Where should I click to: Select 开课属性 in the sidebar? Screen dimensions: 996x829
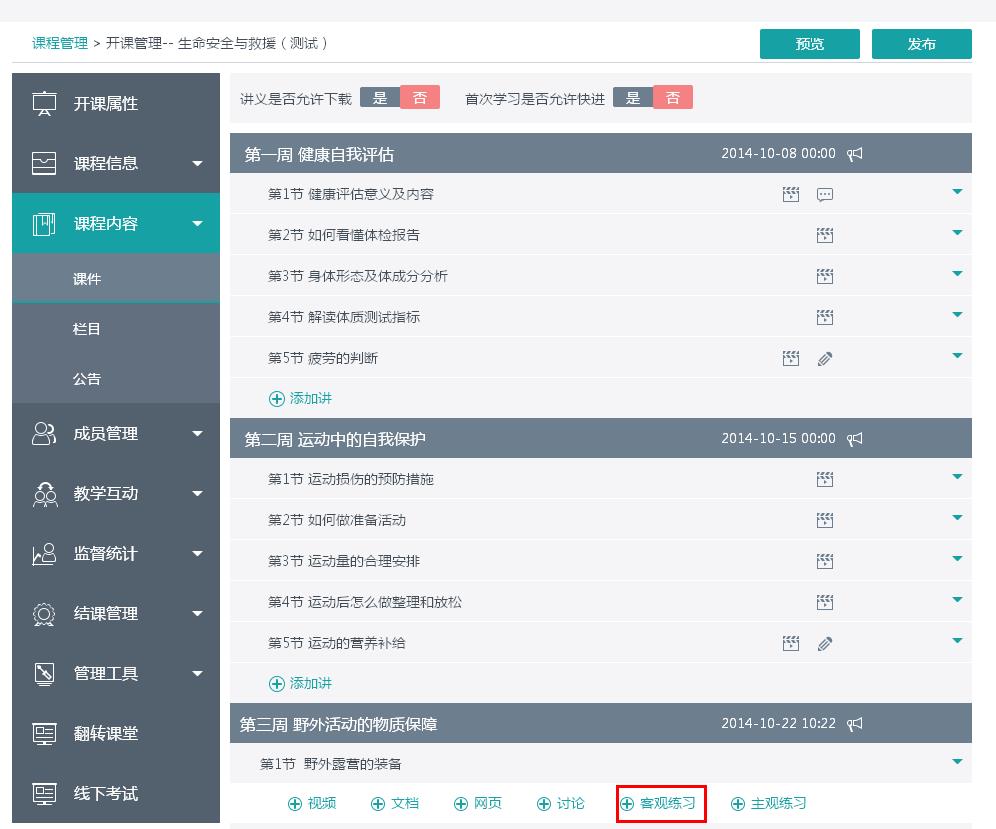[x=106, y=103]
